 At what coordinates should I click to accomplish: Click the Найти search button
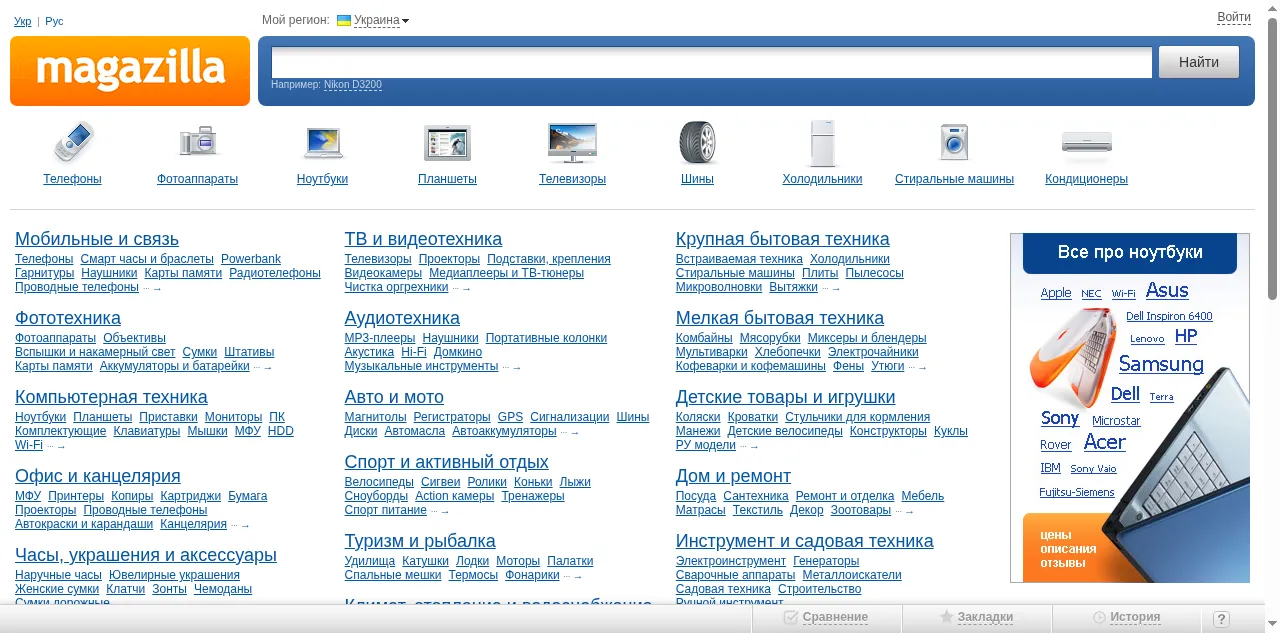click(x=1199, y=62)
